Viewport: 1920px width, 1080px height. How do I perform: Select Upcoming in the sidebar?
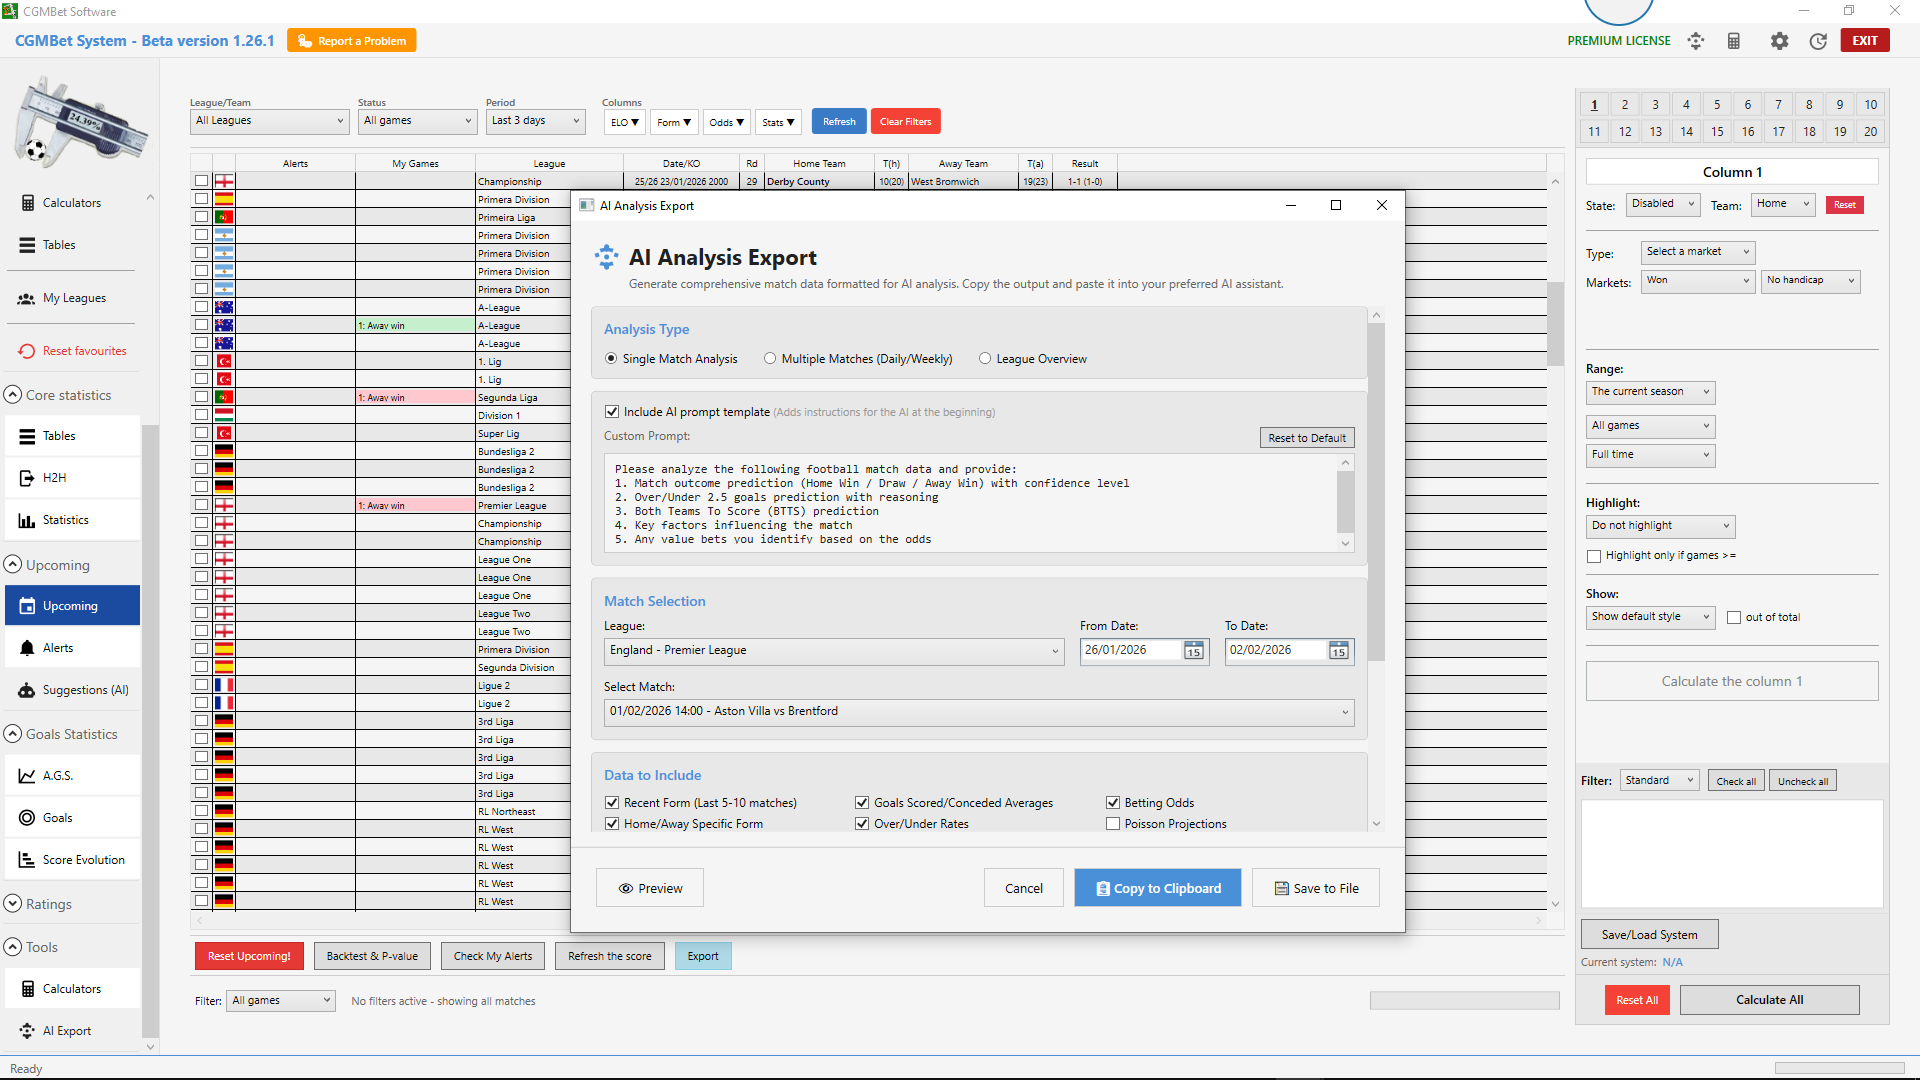point(71,605)
